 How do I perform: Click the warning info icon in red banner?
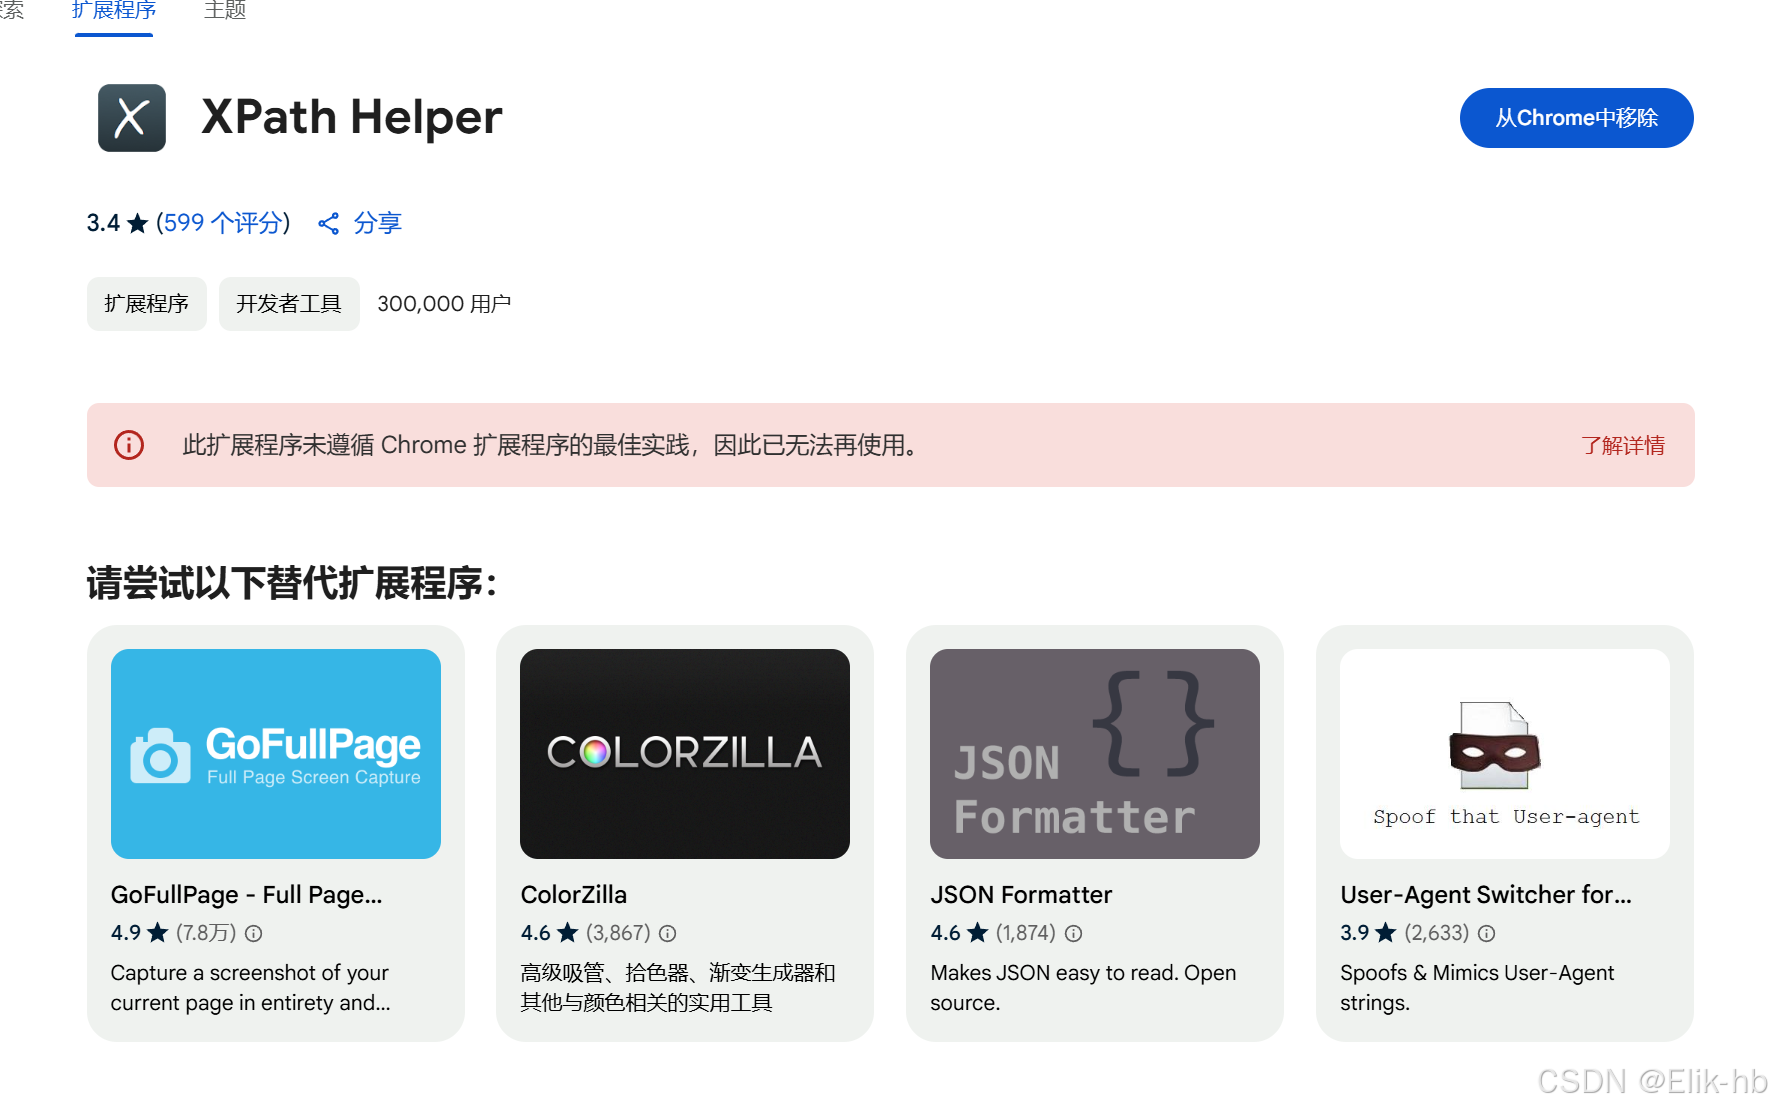click(x=128, y=445)
